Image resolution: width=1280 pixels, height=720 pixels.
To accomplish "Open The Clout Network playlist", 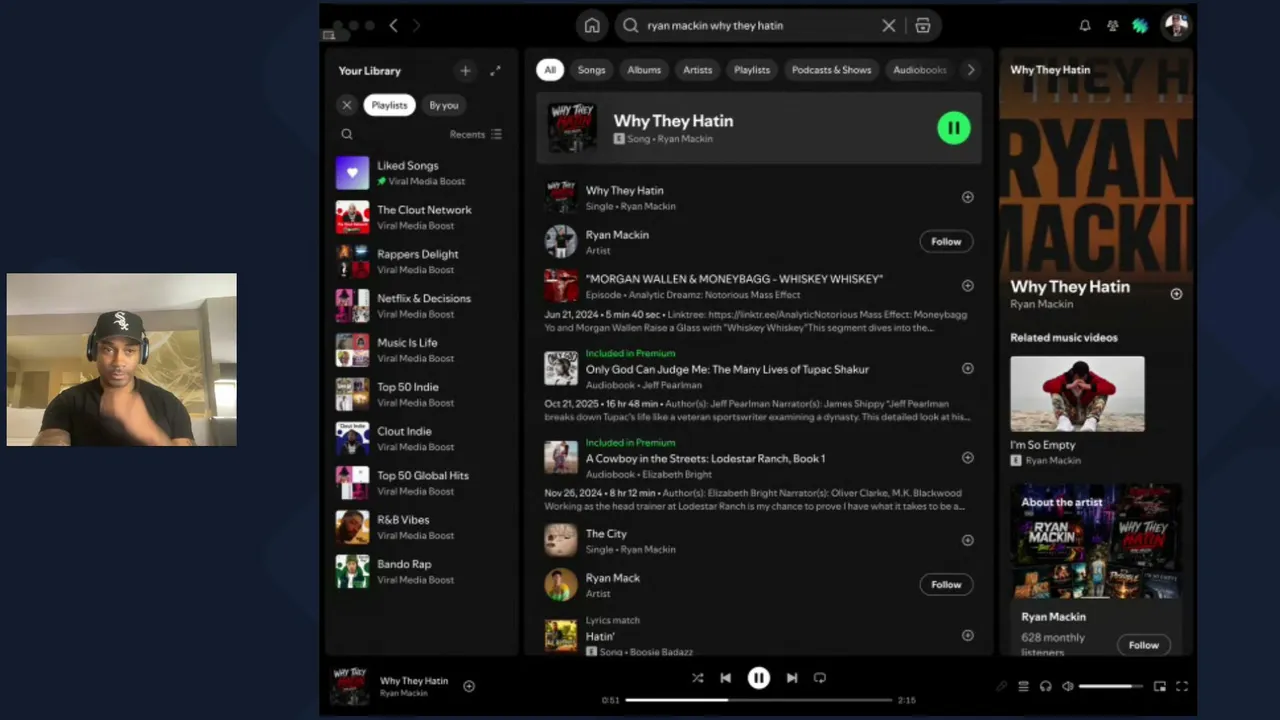I will click(420, 217).
